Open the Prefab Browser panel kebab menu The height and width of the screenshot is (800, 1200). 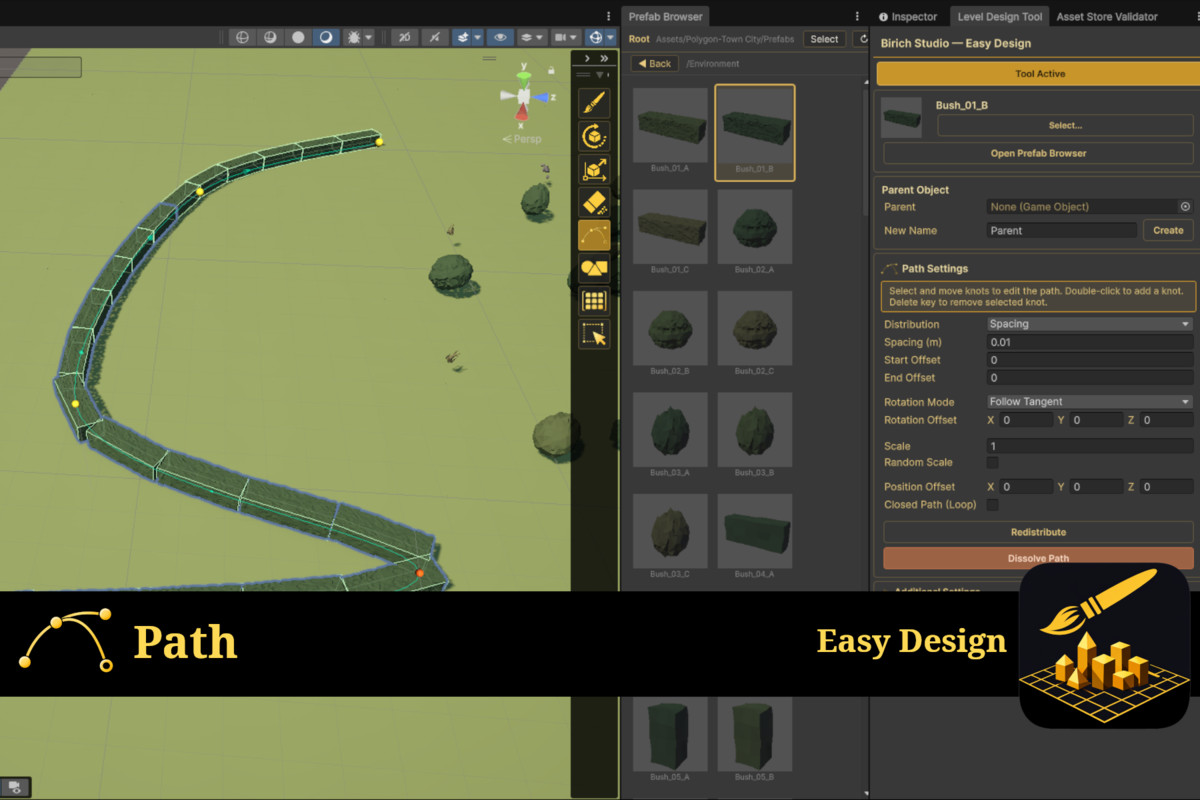pos(857,16)
